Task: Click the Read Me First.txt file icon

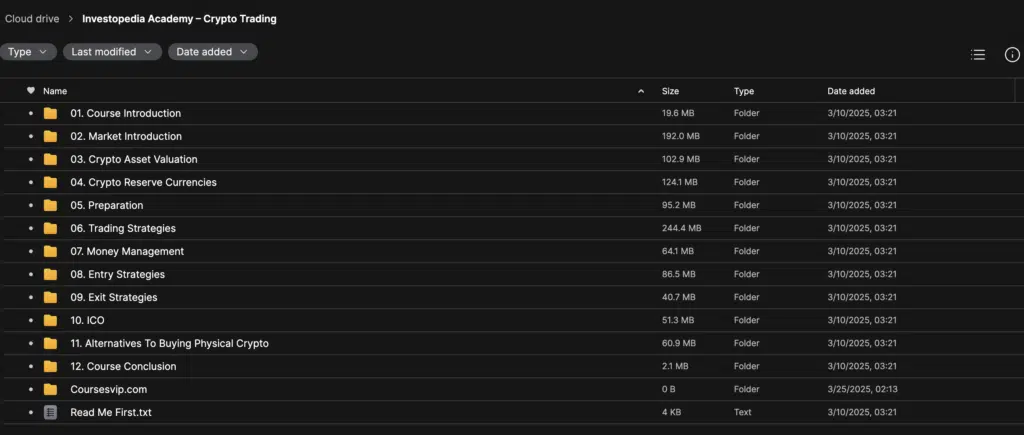Action: (50, 412)
